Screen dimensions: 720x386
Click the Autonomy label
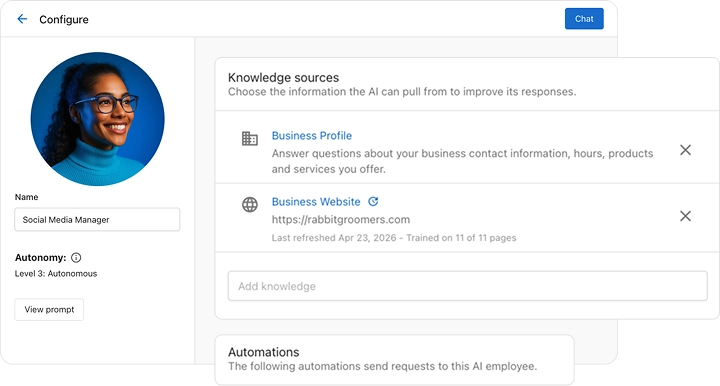pyautogui.click(x=40, y=257)
